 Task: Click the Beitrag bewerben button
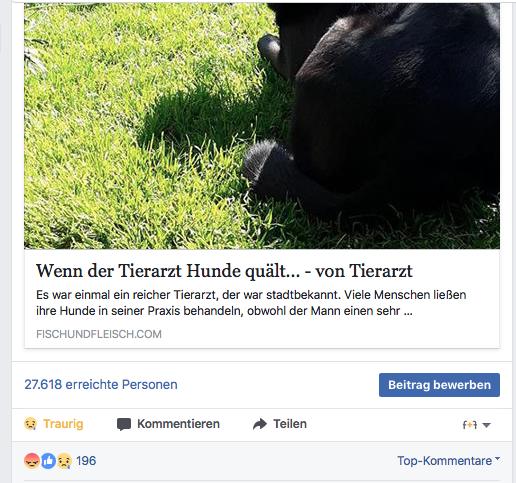pos(439,385)
